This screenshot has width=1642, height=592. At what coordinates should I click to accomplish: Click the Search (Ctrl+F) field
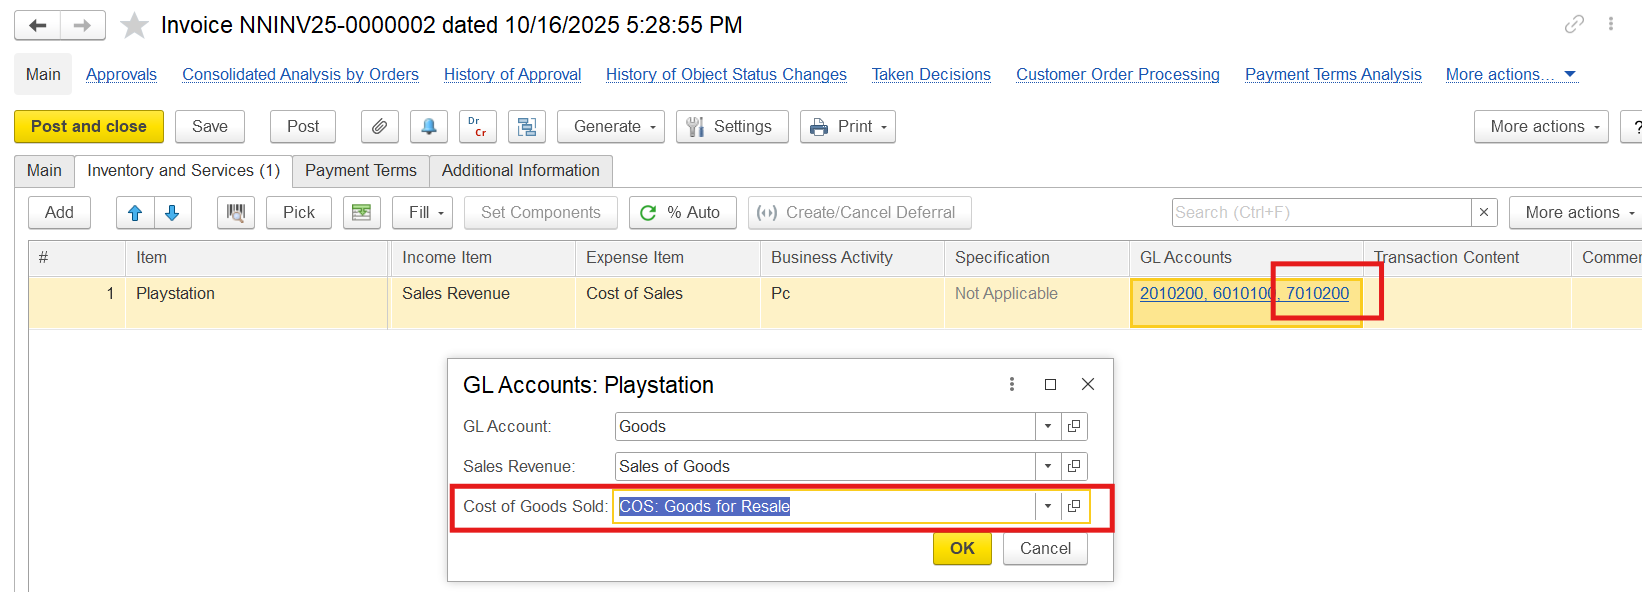click(1320, 213)
